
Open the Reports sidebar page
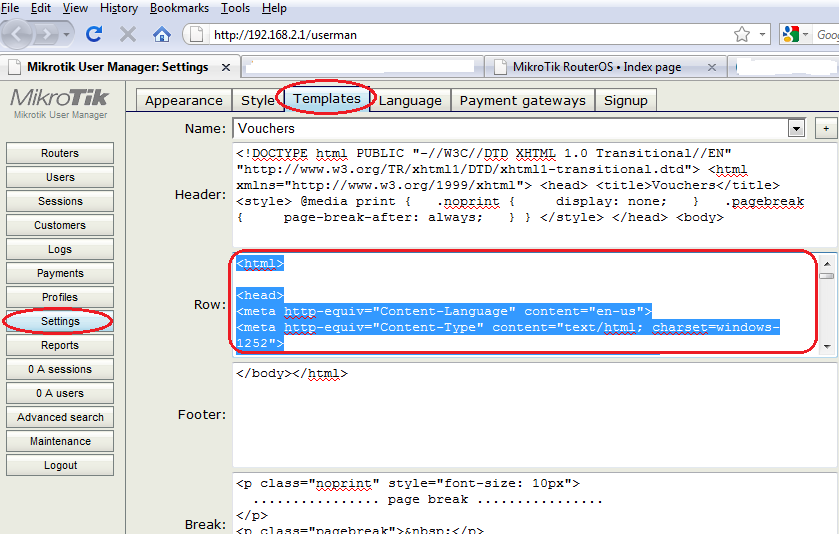(x=60, y=345)
